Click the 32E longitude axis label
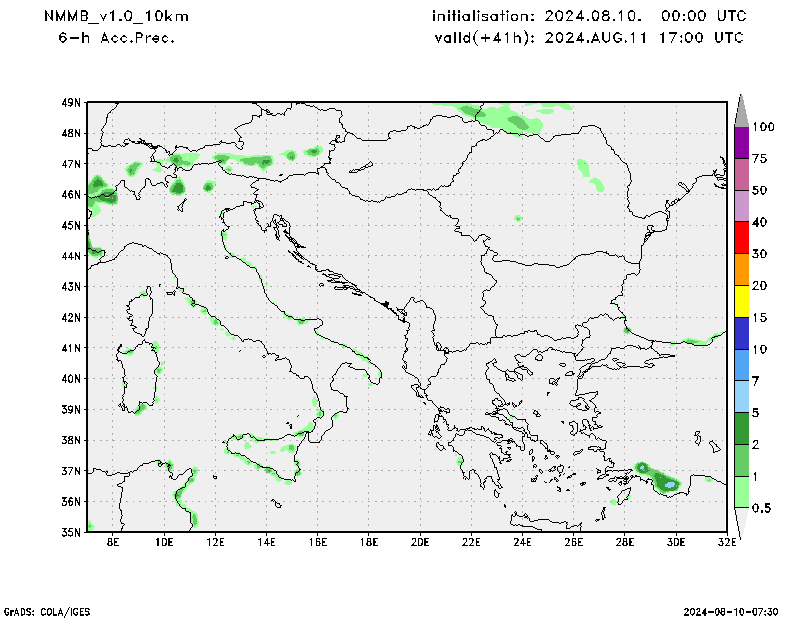The width and height of the screenshot is (800, 618). (727, 543)
